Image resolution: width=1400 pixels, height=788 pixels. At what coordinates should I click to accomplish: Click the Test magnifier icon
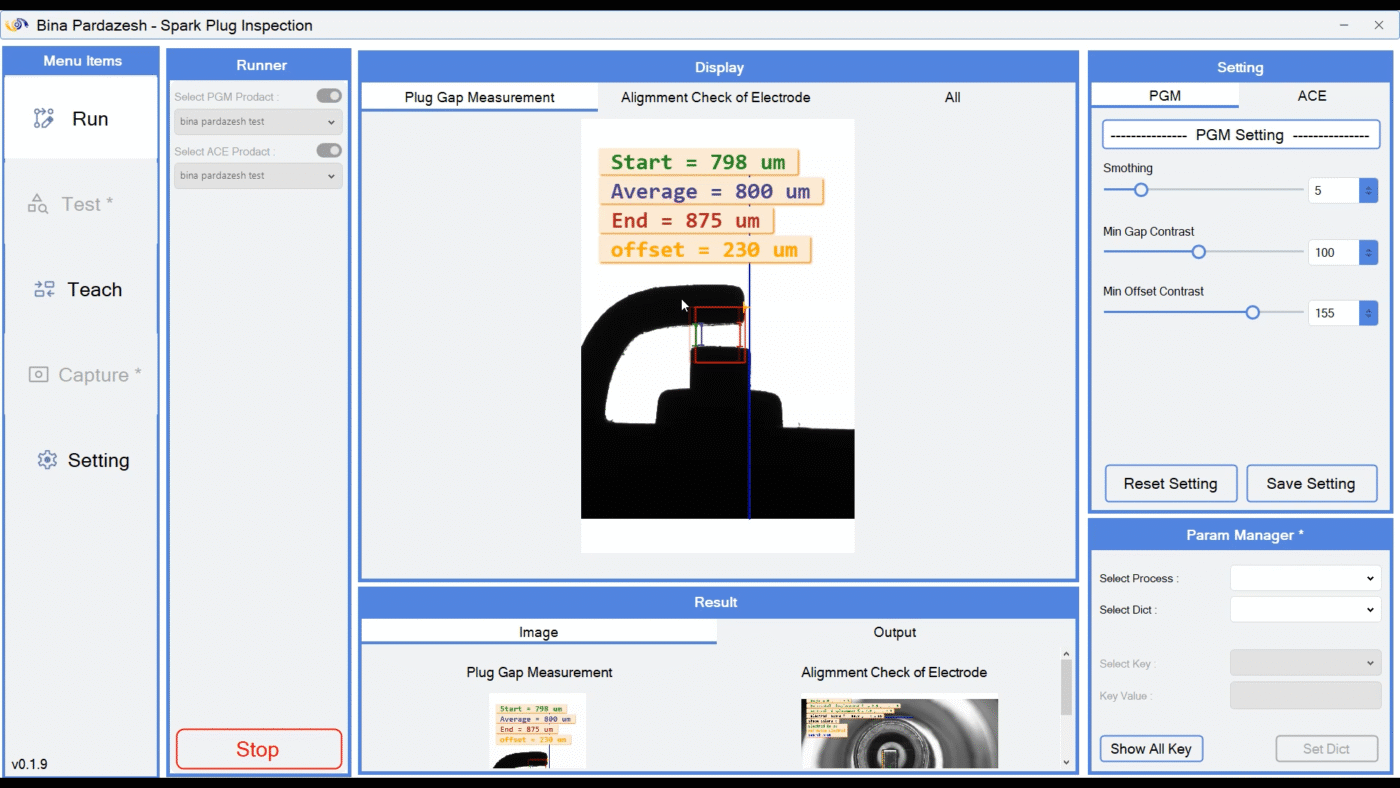[38, 204]
